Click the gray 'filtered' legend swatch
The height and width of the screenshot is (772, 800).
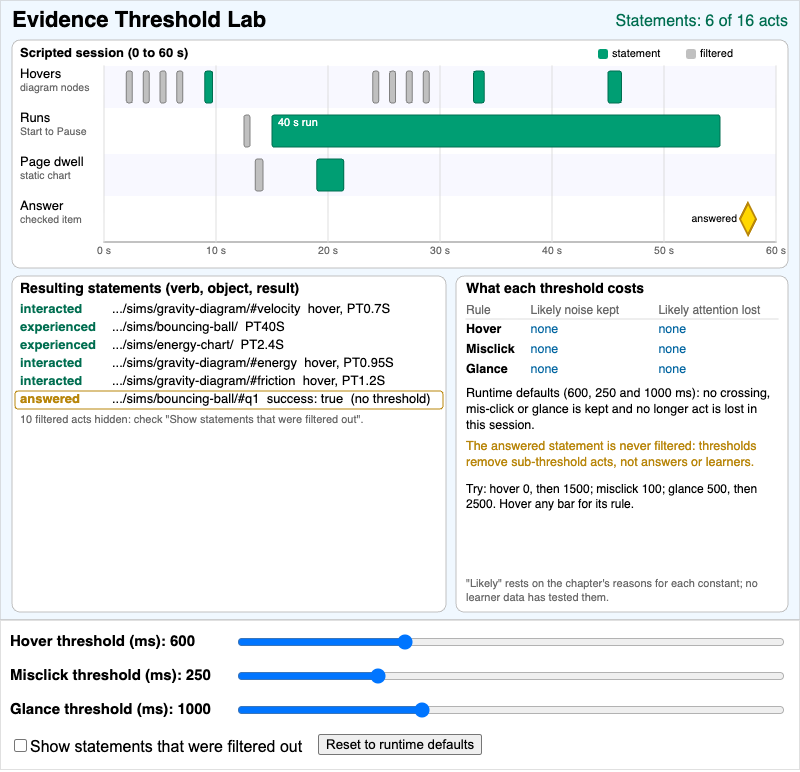tap(691, 54)
